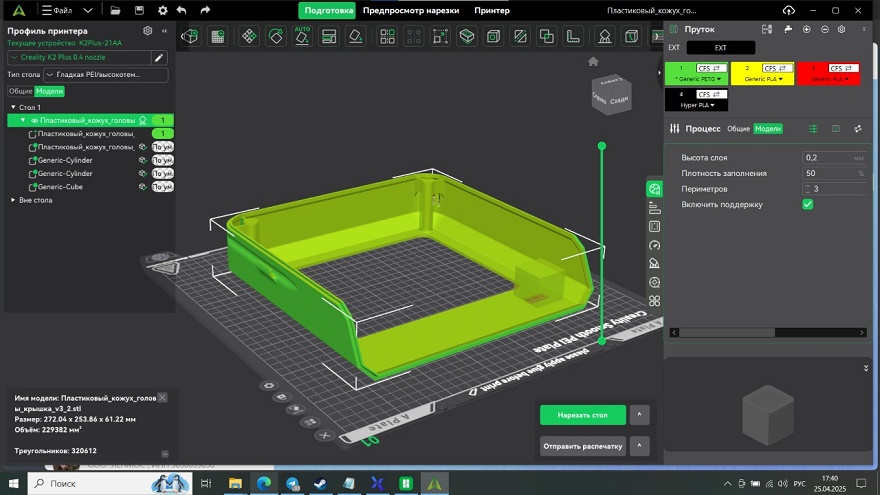The width and height of the screenshot is (880, 495).
Task: Click the Cut tool icon
Action: pyautogui.click(x=520, y=36)
